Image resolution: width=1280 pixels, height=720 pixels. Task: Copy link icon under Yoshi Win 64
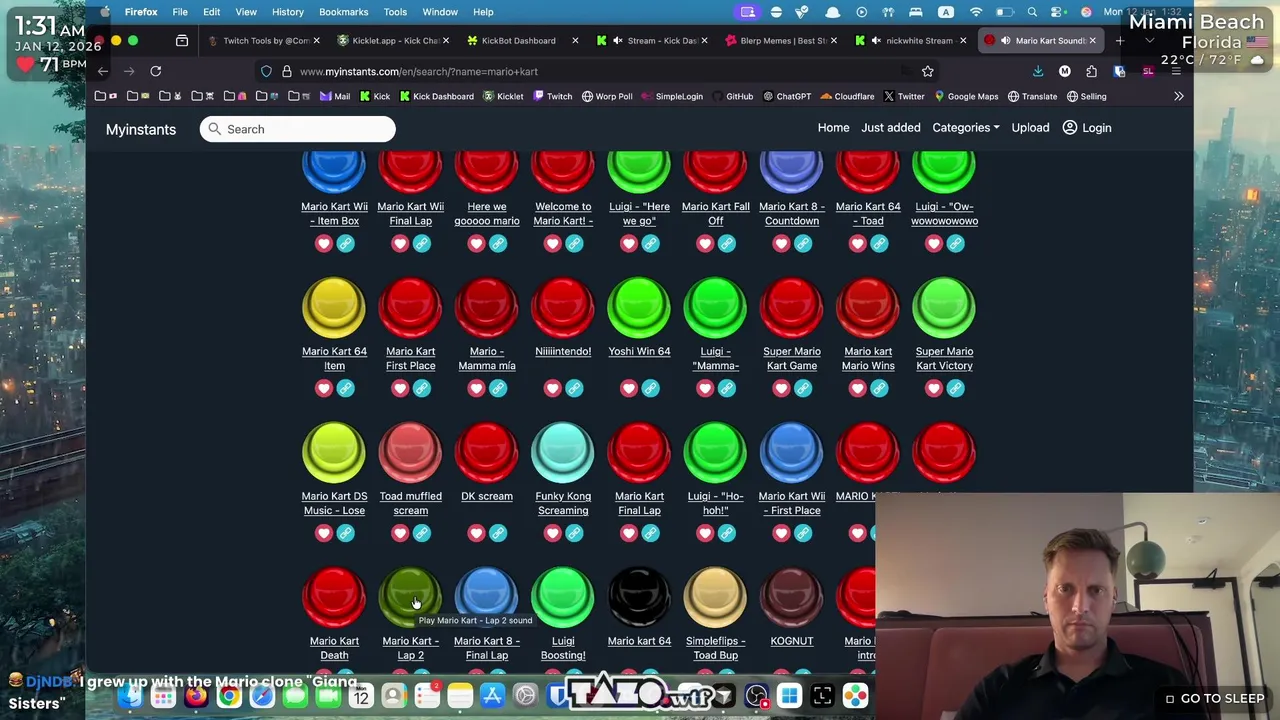[651, 388]
